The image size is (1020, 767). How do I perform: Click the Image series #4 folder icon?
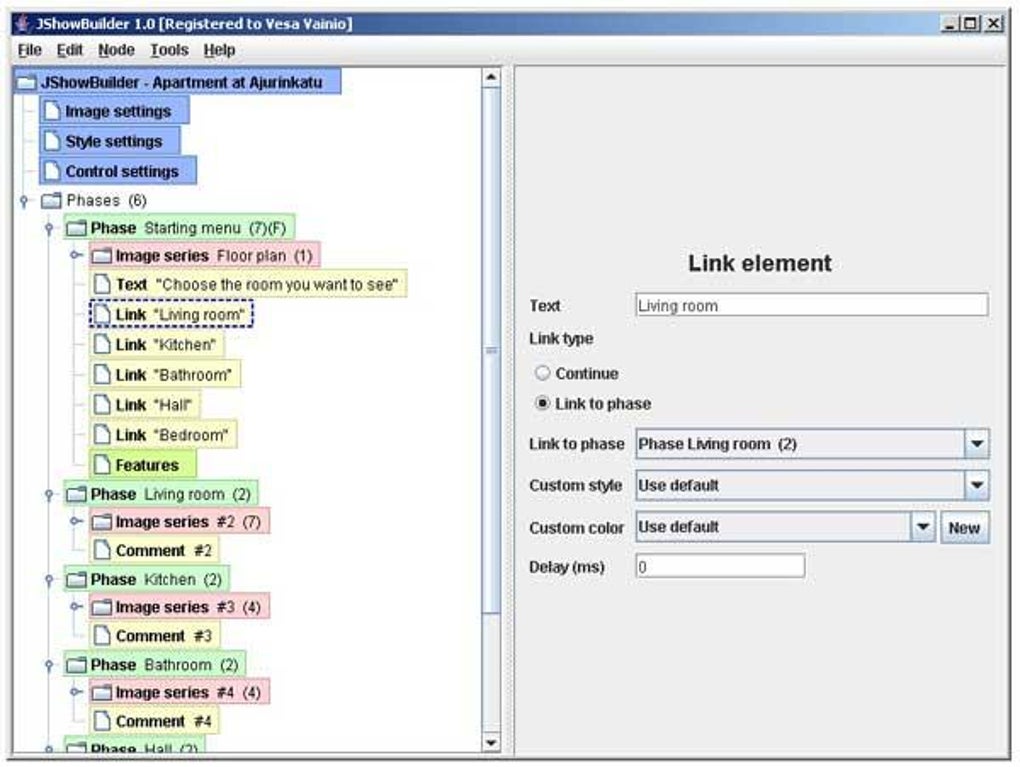tap(101, 692)
